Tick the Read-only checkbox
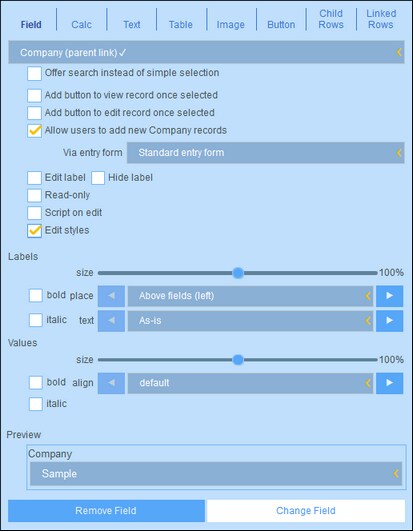The width and height of the screenshot is (413, 531). point(35,195)
